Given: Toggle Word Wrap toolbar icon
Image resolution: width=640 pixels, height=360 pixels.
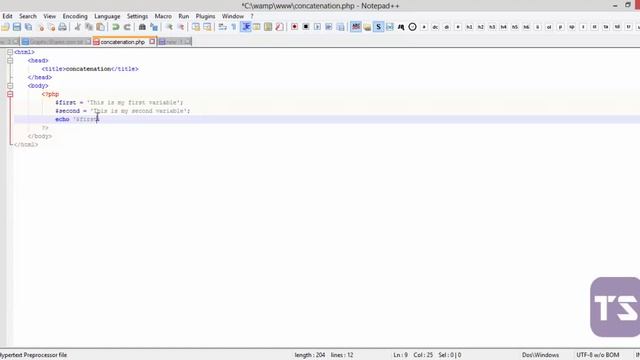Looking at the screenshot, I should [x=222, y=27].
